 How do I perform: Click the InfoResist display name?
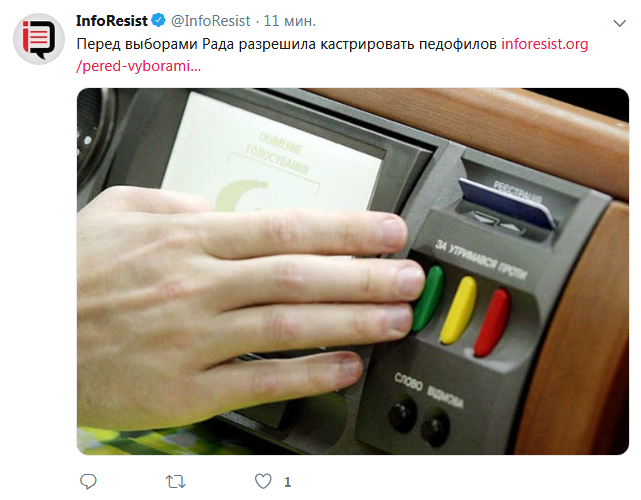tap(112, 20)
